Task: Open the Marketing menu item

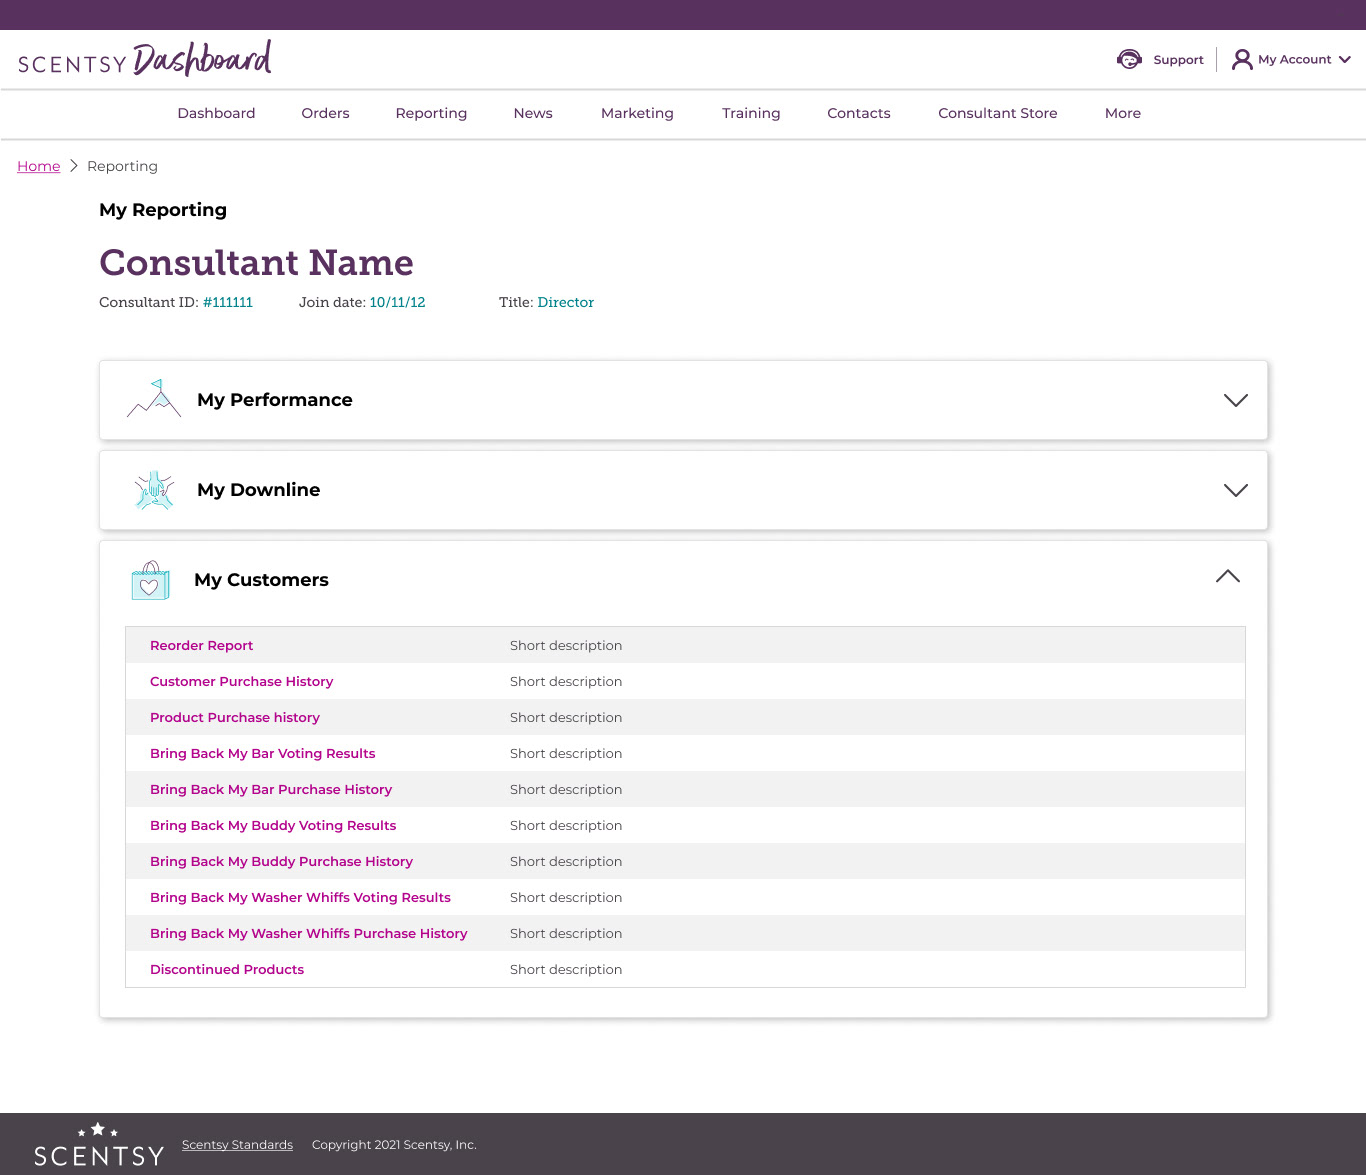Action: pyautogui.click(x=637, y=113)
